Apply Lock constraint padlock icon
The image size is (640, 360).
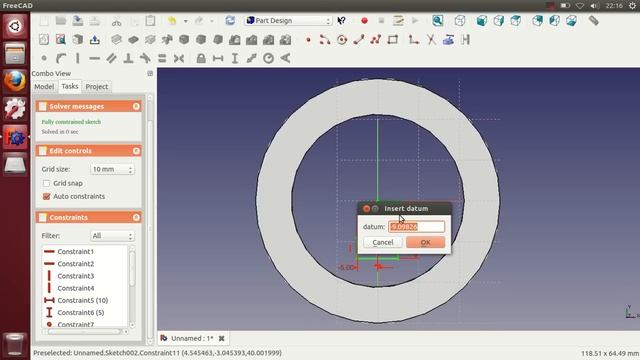[201, 58]
